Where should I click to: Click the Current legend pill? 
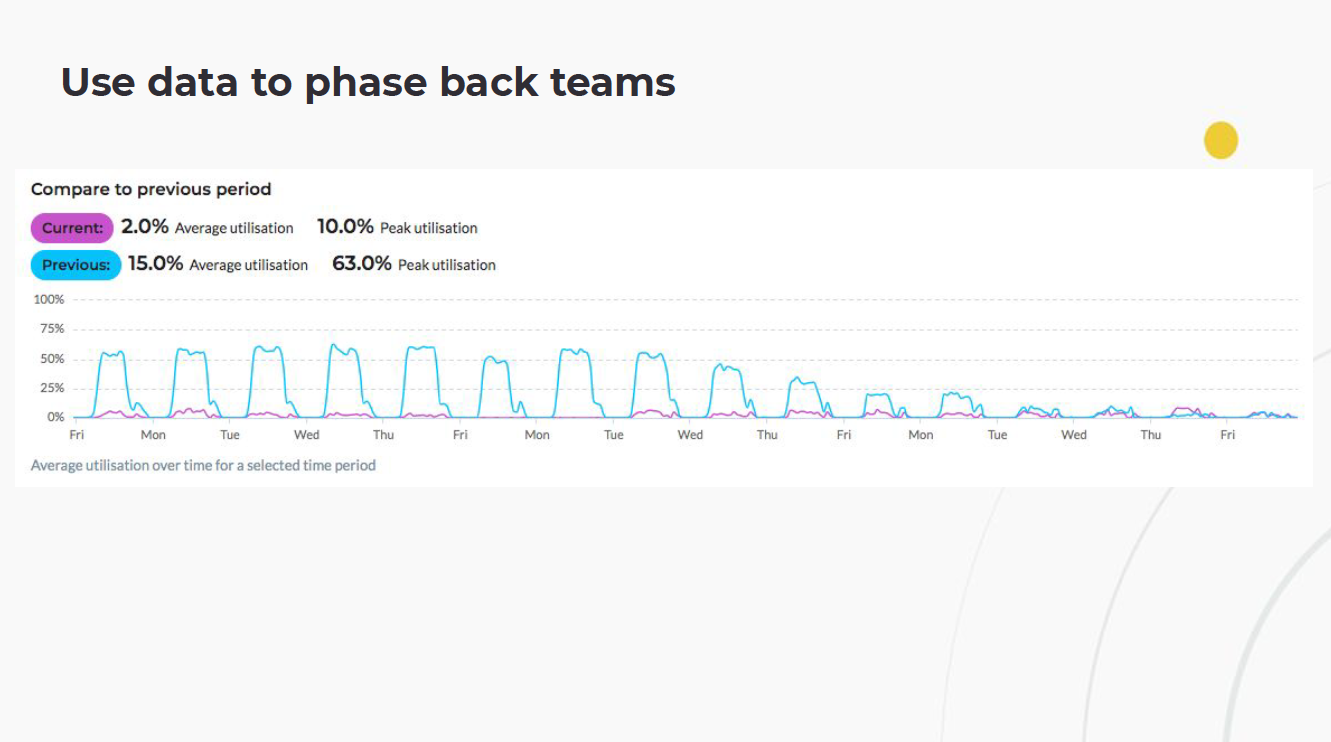tap(72, 228)
